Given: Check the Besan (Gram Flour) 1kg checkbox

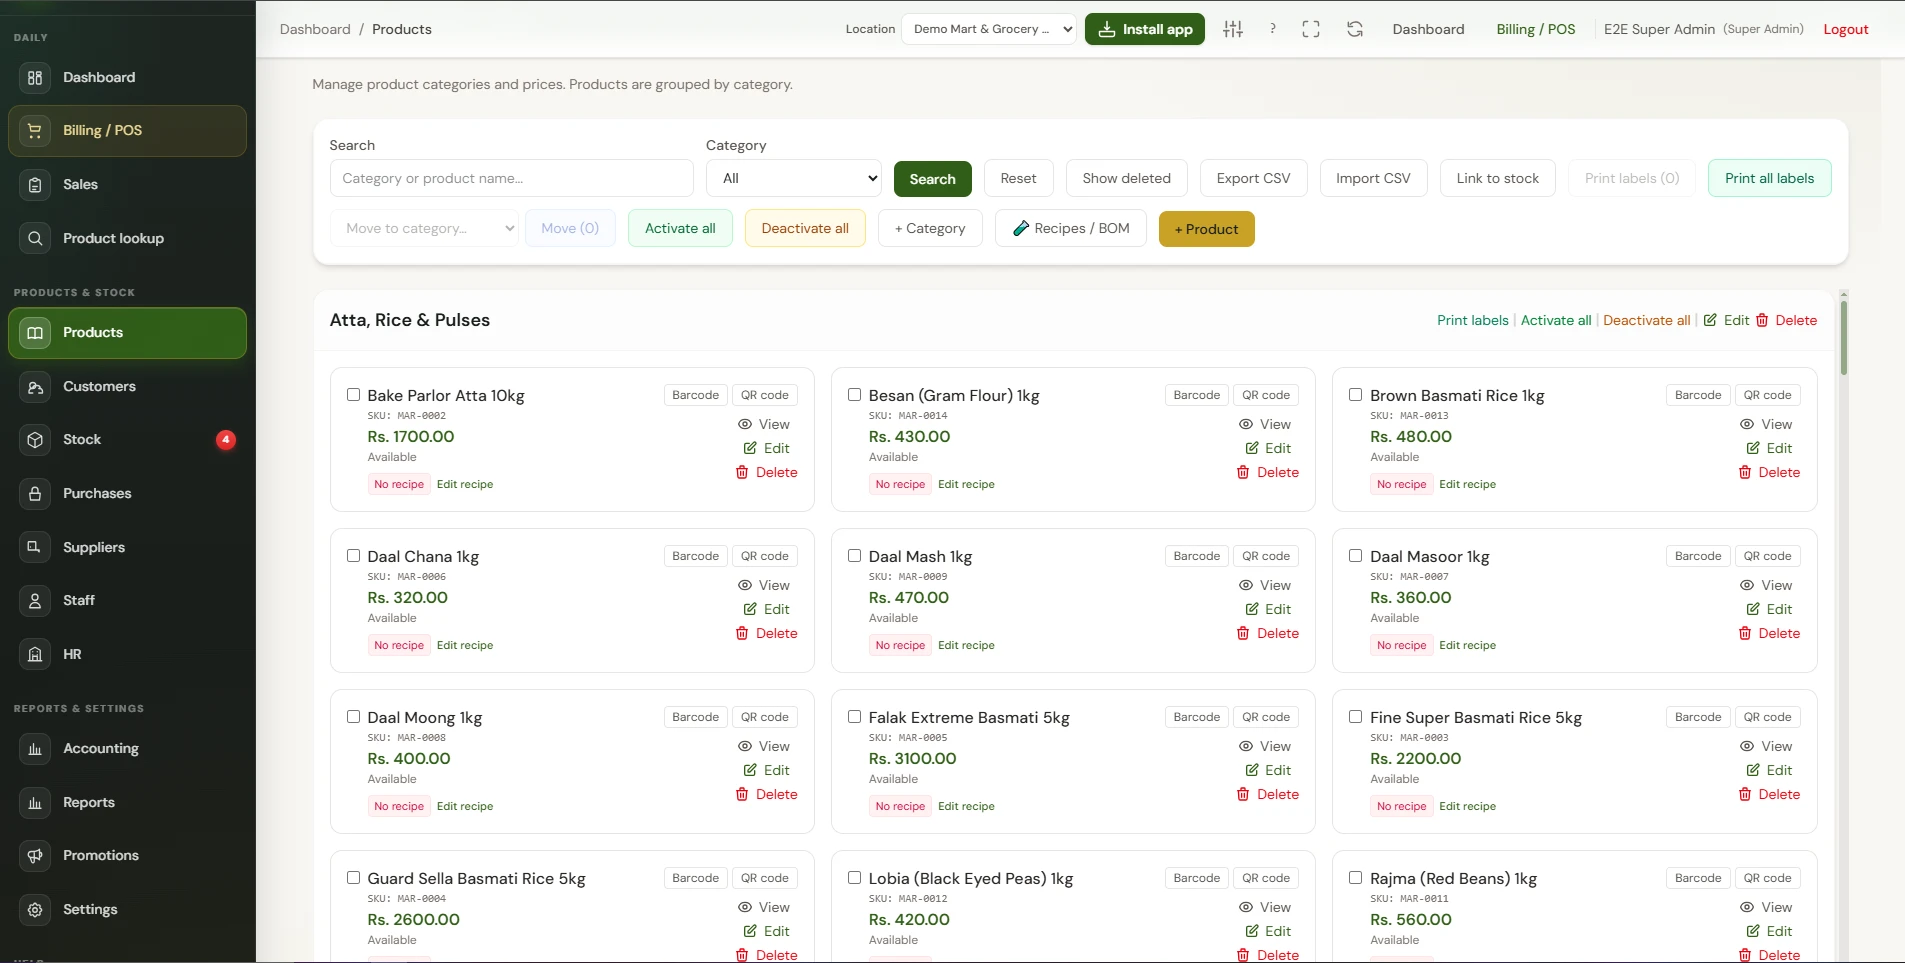Looking at the screenshot, I should (854, 395).
